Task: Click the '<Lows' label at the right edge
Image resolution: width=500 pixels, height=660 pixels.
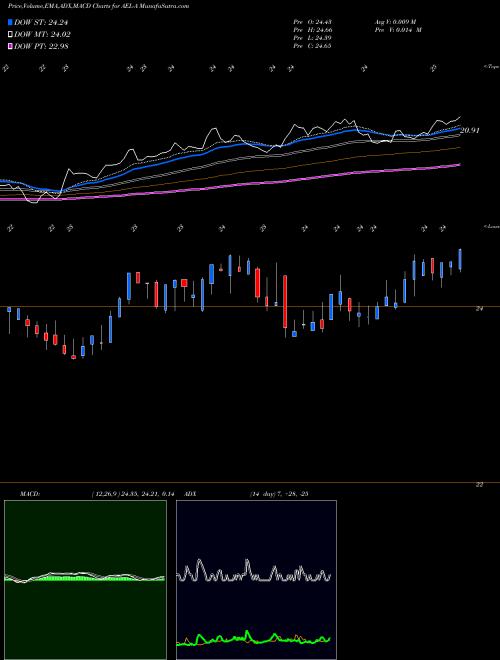Action: 491,226
